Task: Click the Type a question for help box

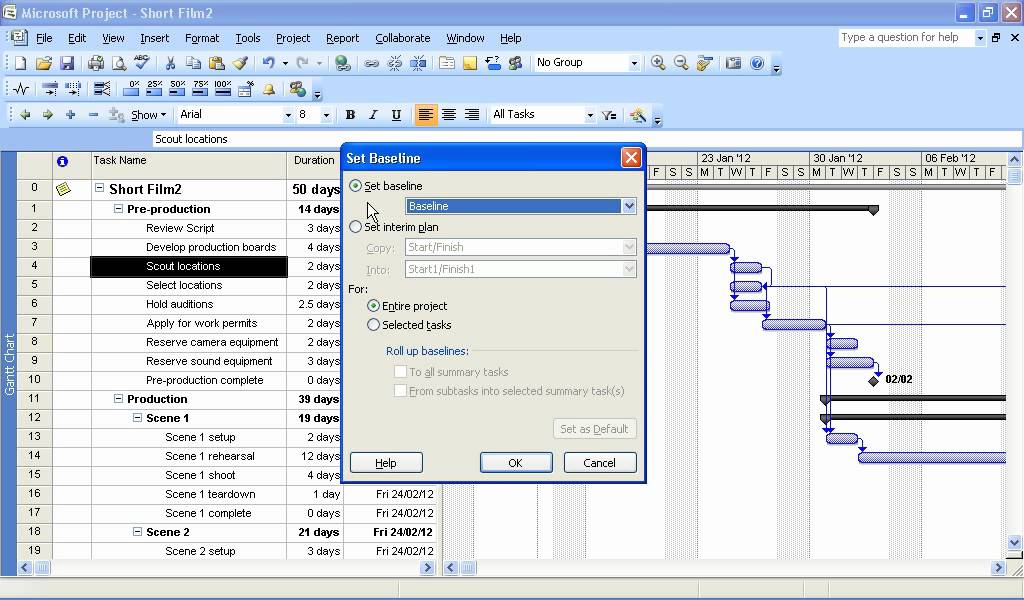Action: pyautogui.click(x=906, y=38)
